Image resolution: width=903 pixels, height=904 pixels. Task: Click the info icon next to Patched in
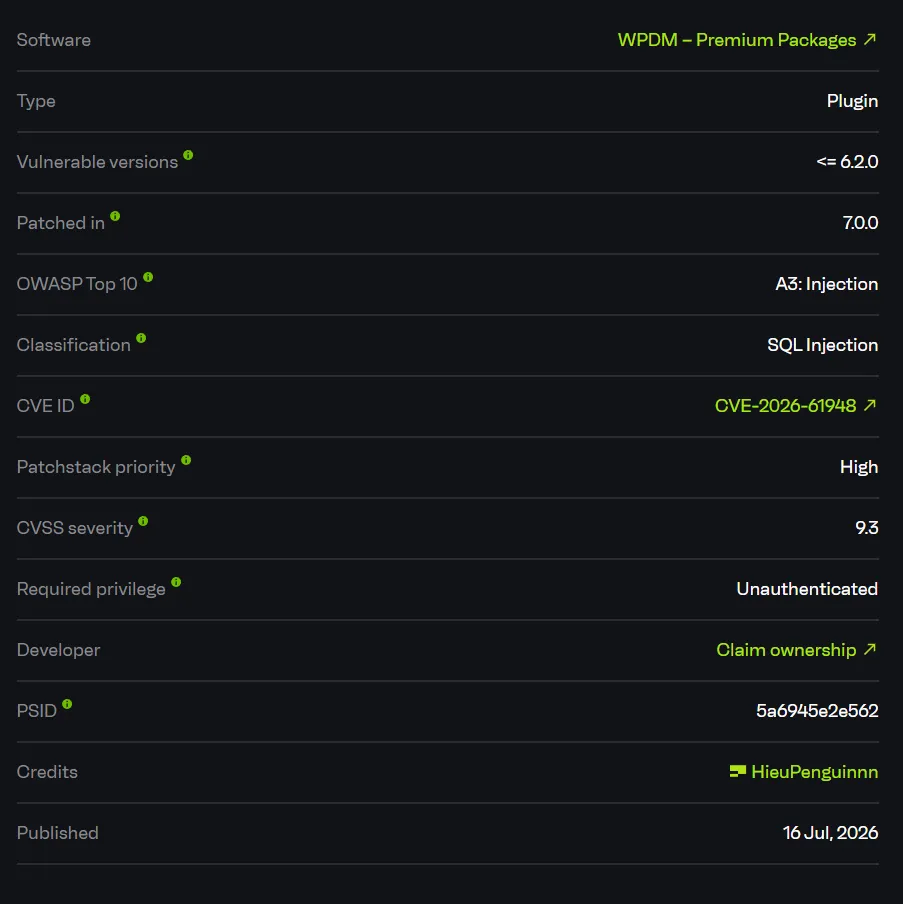[x=115, y=216]
